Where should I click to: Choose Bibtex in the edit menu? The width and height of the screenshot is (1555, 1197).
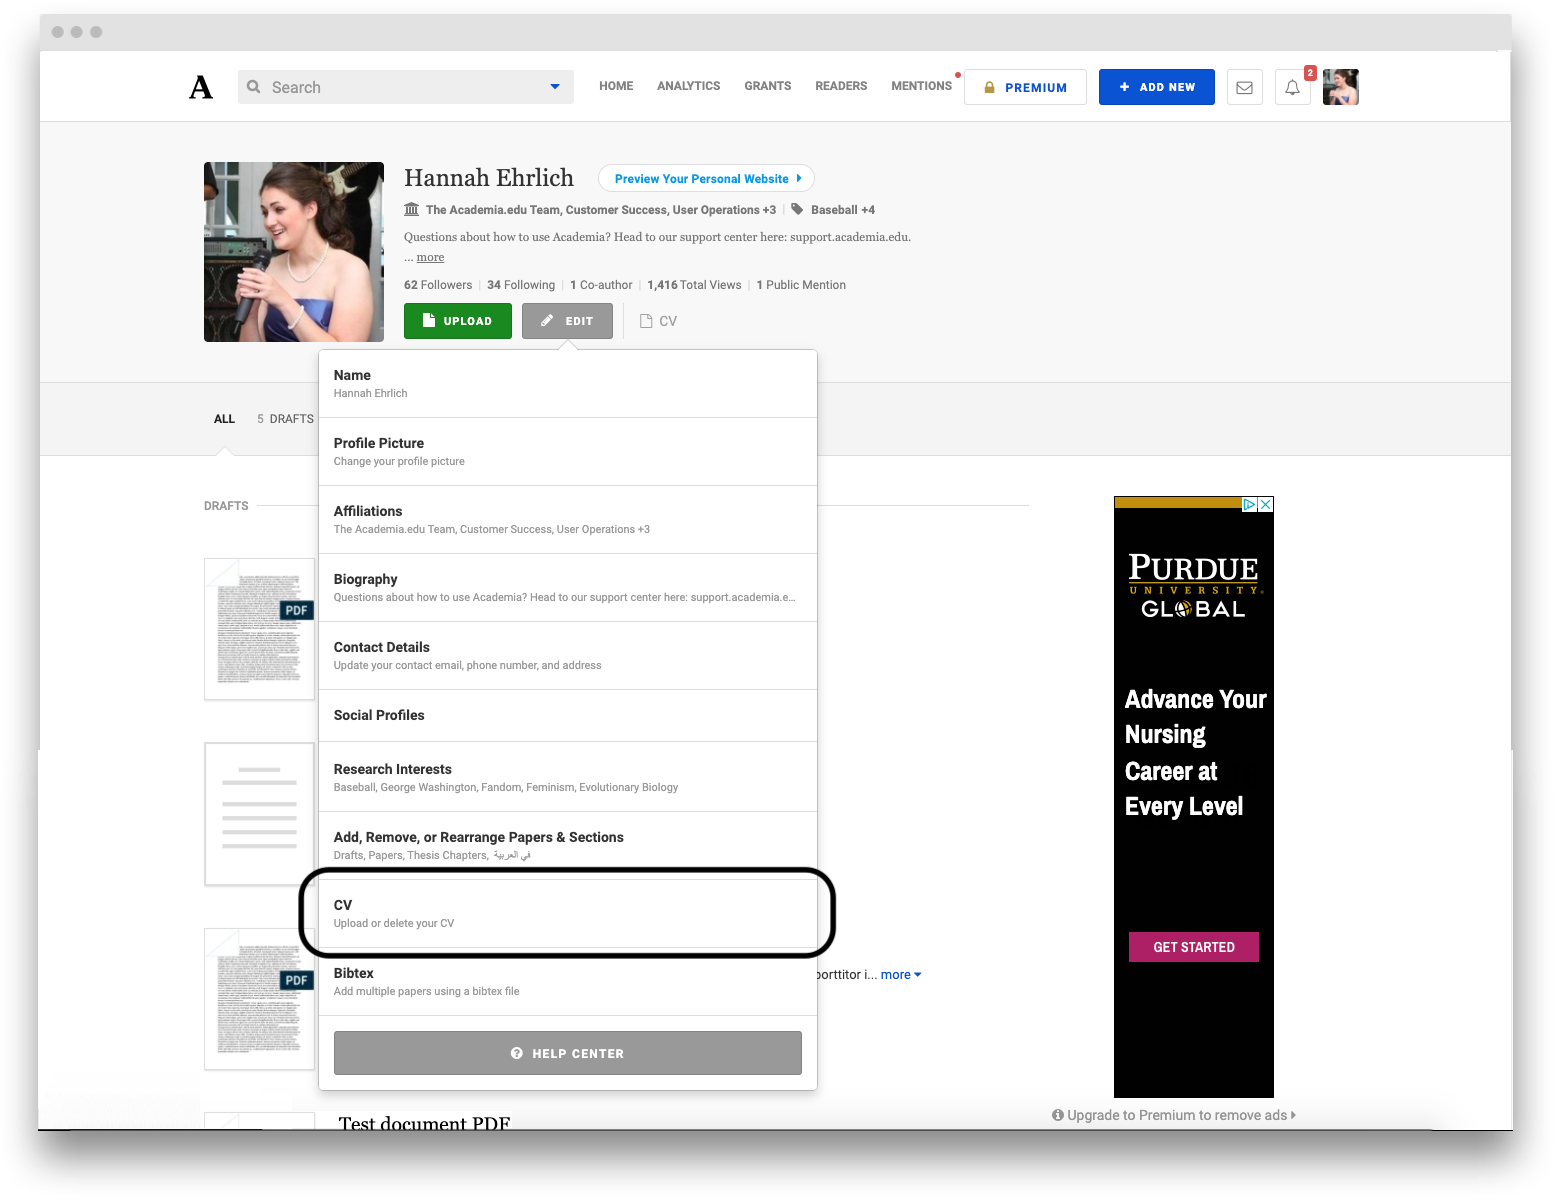[568, 982]
